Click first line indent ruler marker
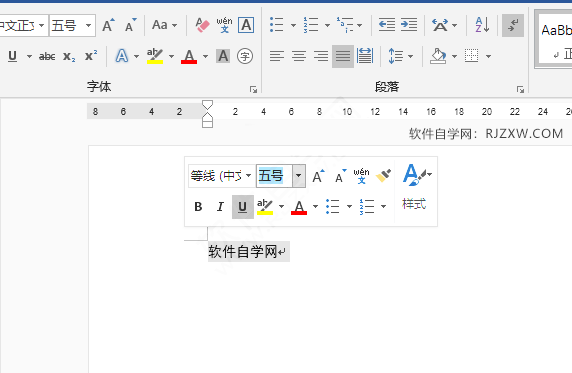The height and width of the screenshot is (373, 572). click(x=207, y=105)
